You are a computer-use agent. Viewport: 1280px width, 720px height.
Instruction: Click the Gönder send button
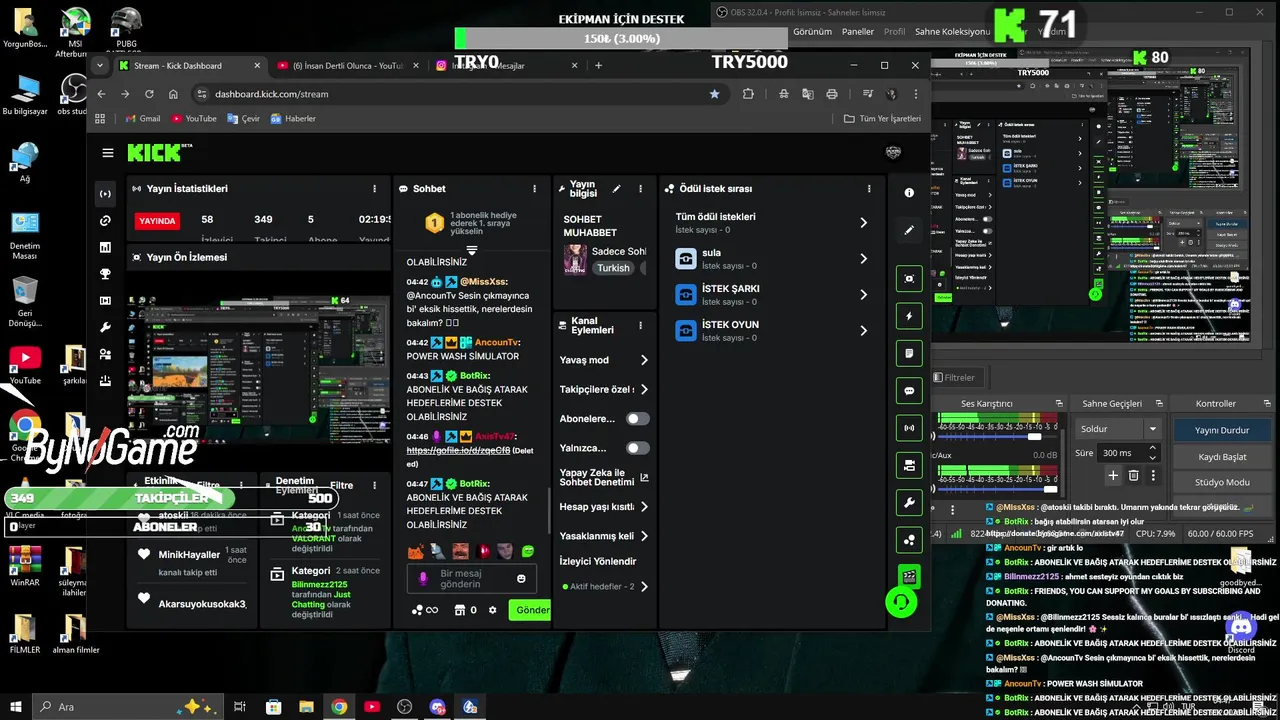click(x=530, y=610)
